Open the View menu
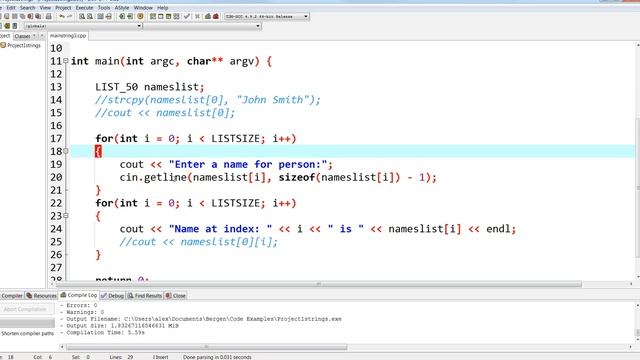This screenshot has width=640, height=360. point(45,8)
